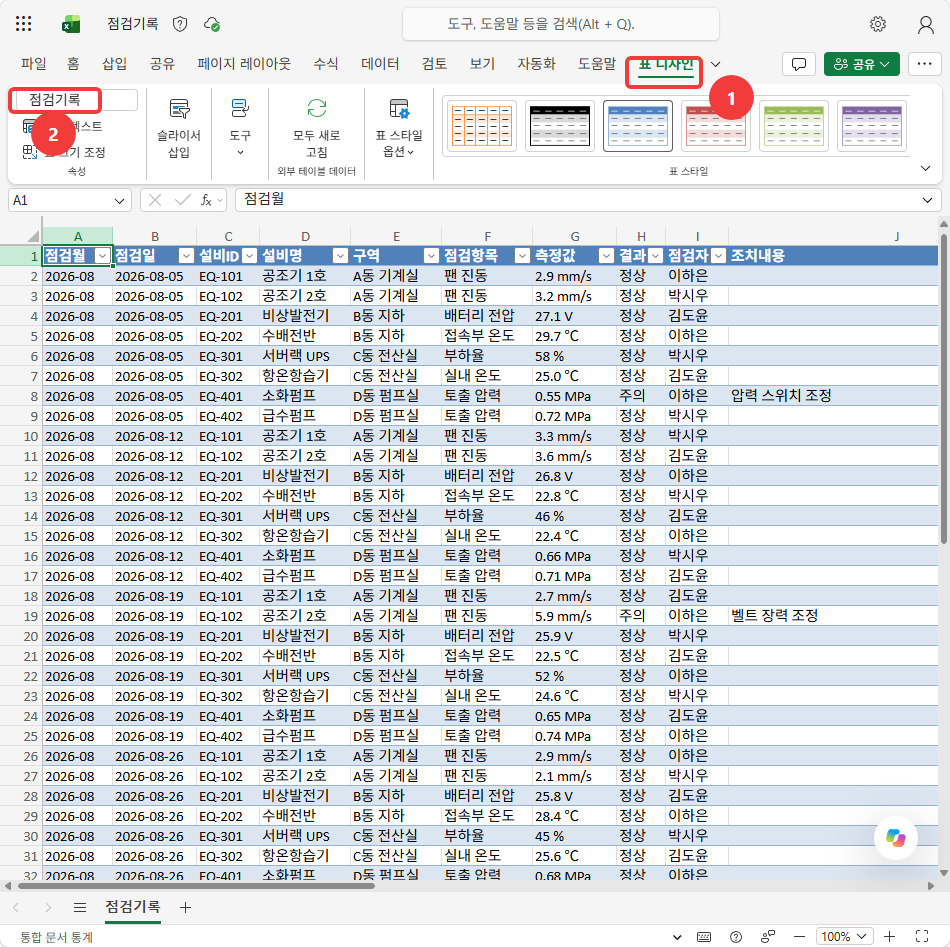Screen dimensions: 950x947
Task: Click the keyboard shortcuts icon in status bar
Action: pyautogui.click(x=703, y=937)
